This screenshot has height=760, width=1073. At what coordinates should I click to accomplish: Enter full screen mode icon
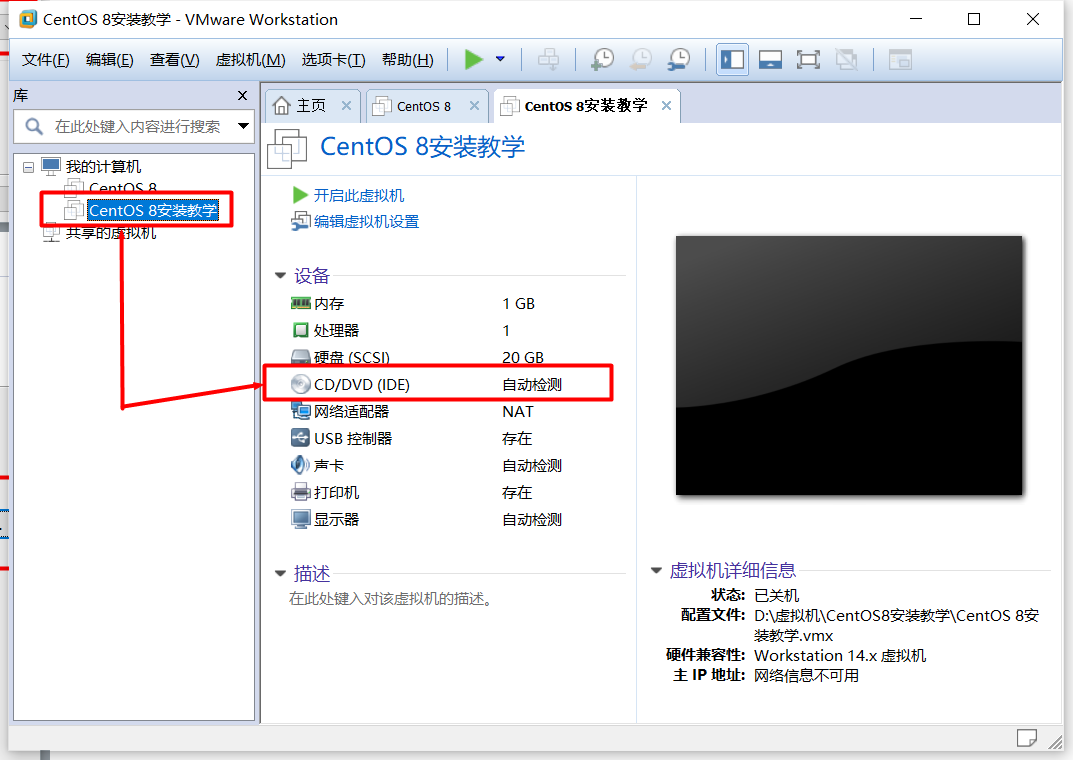(x=808, y=60)
